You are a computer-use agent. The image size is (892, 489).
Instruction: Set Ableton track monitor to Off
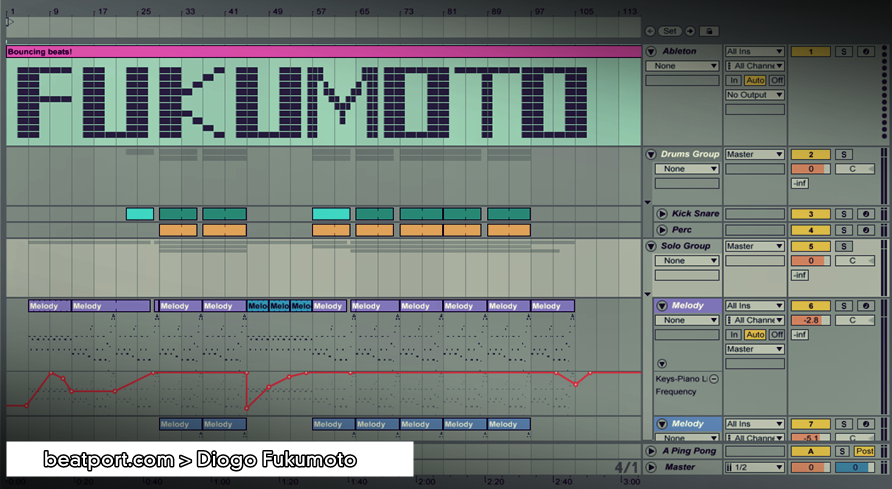point(777,81)
